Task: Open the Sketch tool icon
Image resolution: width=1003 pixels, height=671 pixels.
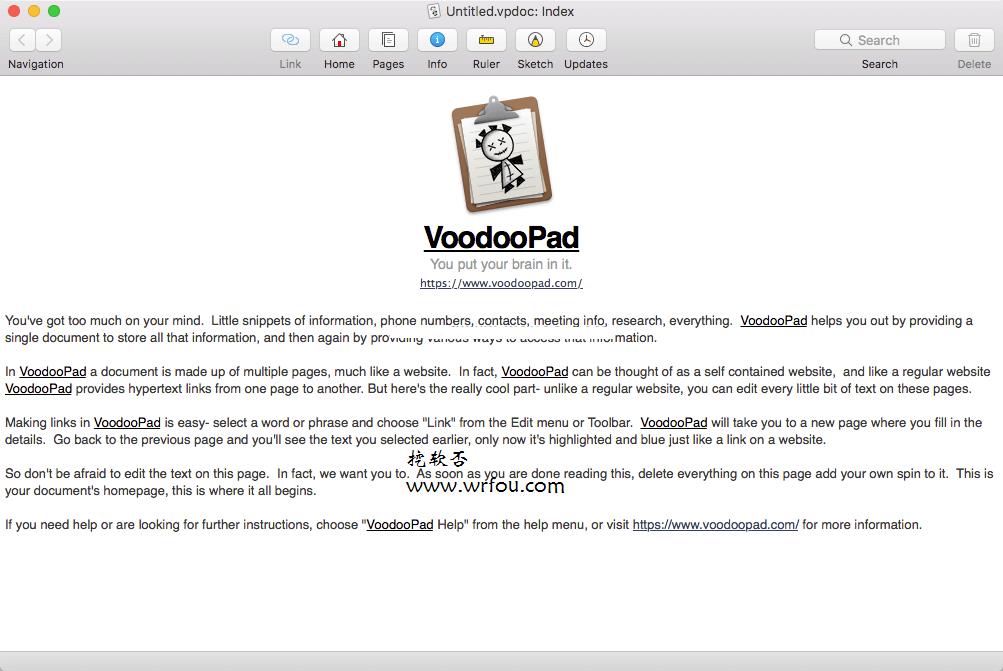Action: (x=535, y=40)
